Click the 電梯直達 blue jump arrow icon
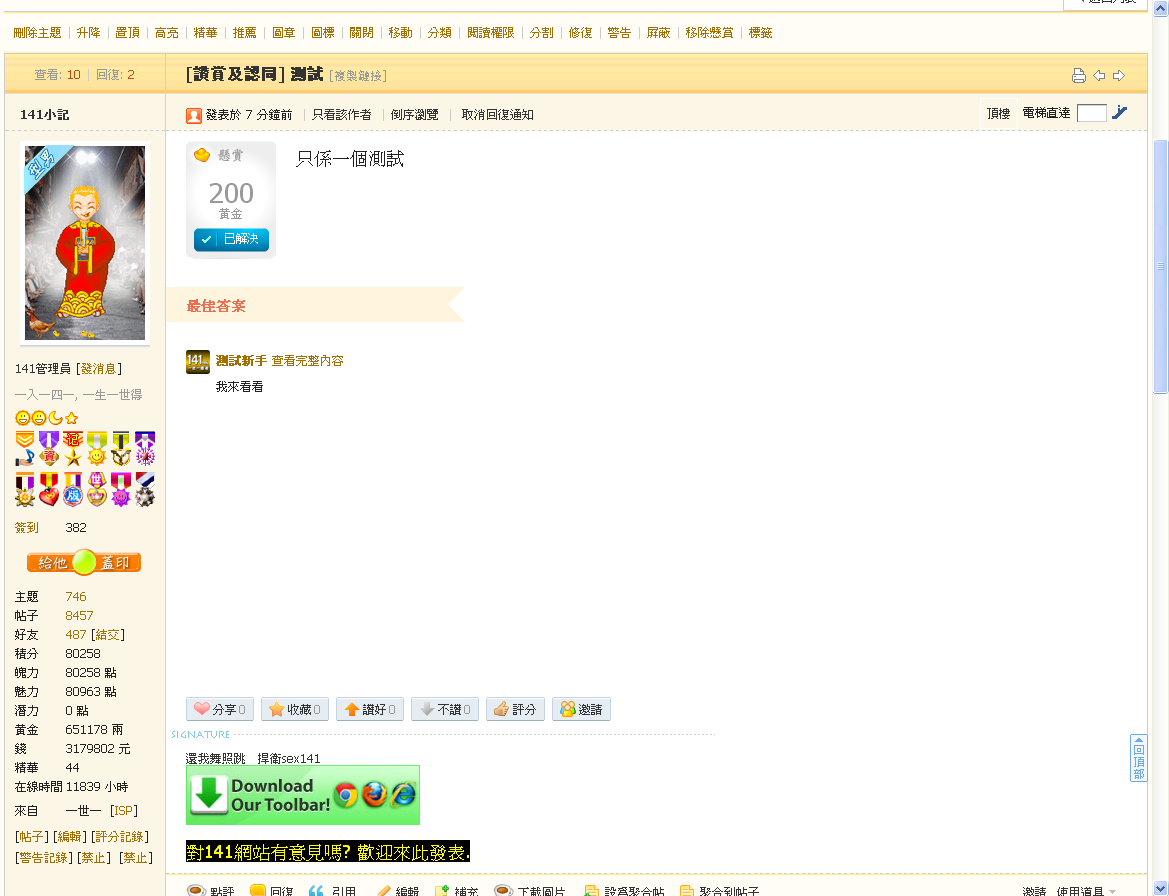 coord(1119,112)
